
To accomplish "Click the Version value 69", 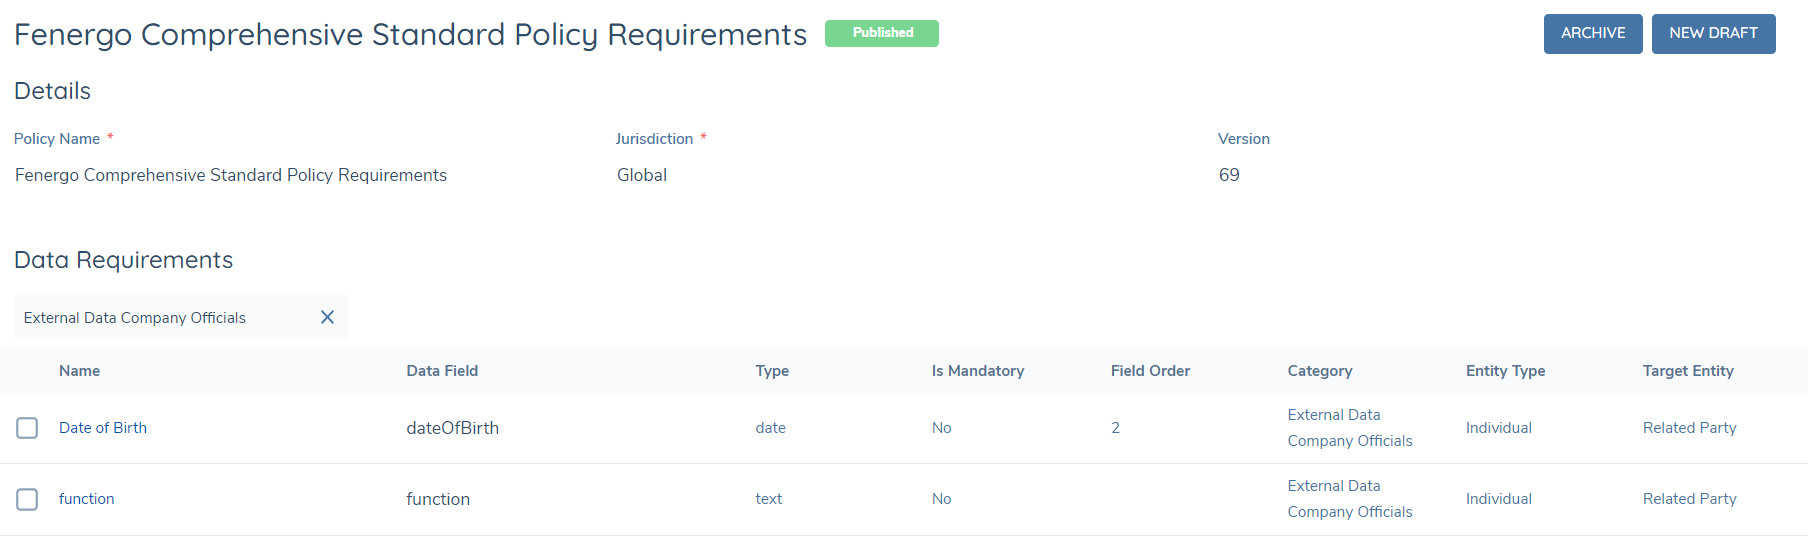I will pyautogui.click(x=1229, y=175).
